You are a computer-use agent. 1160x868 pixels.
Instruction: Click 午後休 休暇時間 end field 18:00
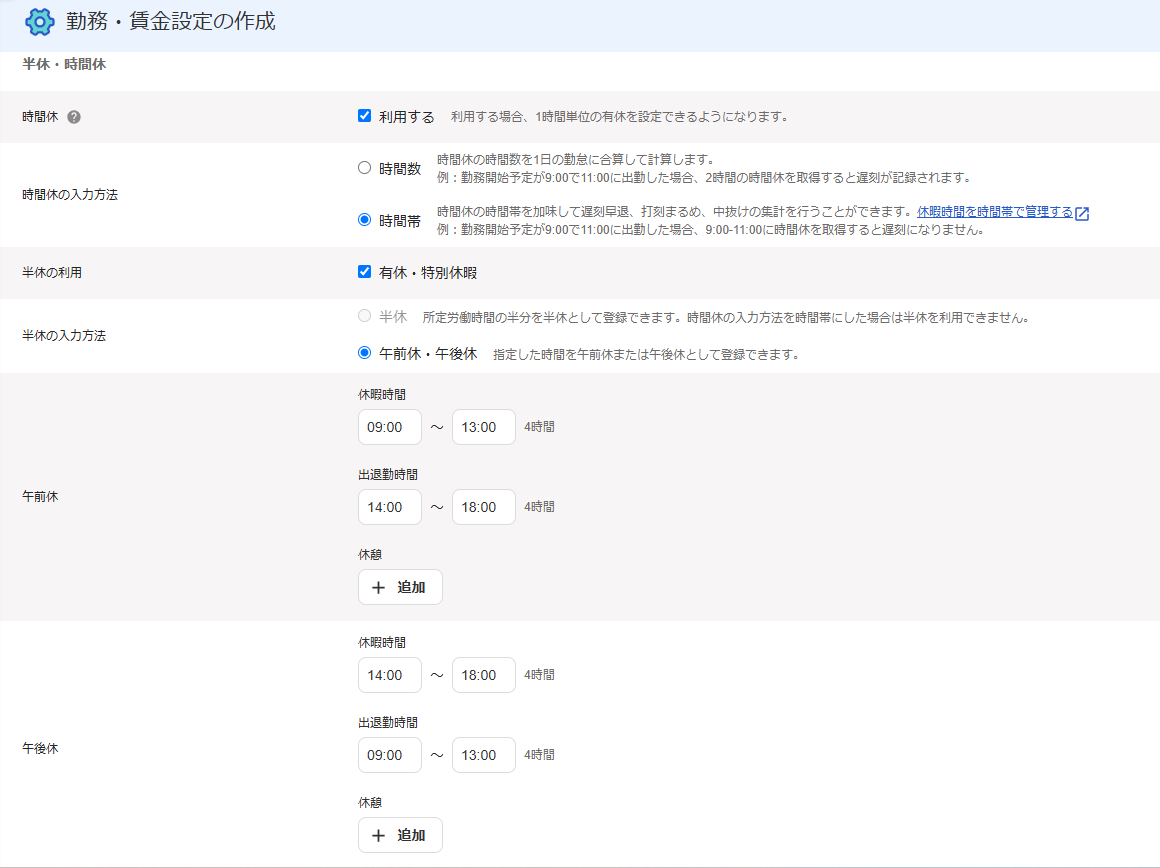click(484, 675)
